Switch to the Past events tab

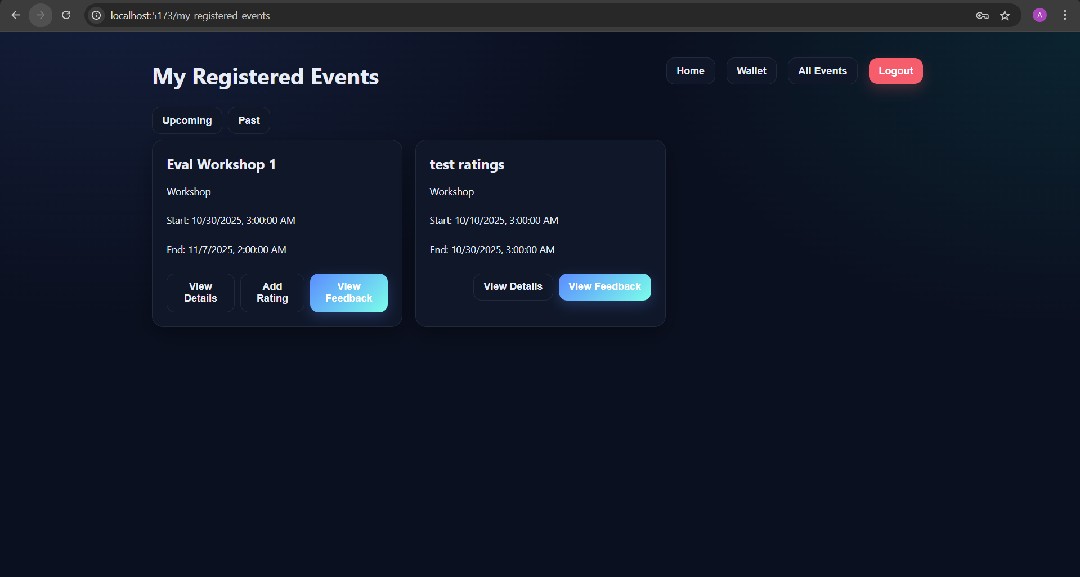coord(248,120)
